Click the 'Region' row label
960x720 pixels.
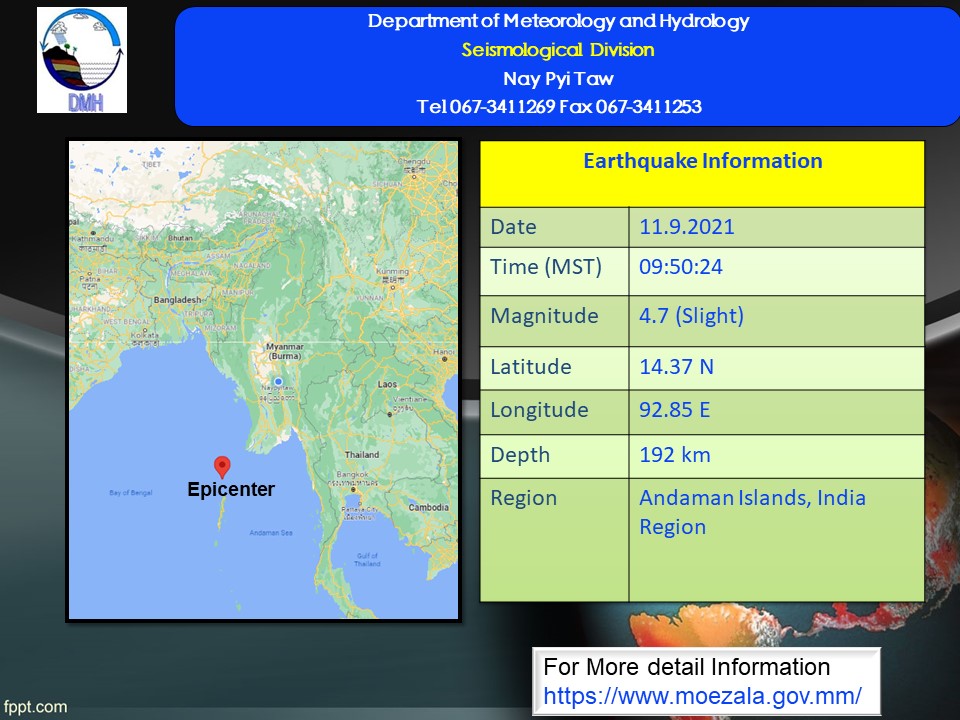coord(523,498)
